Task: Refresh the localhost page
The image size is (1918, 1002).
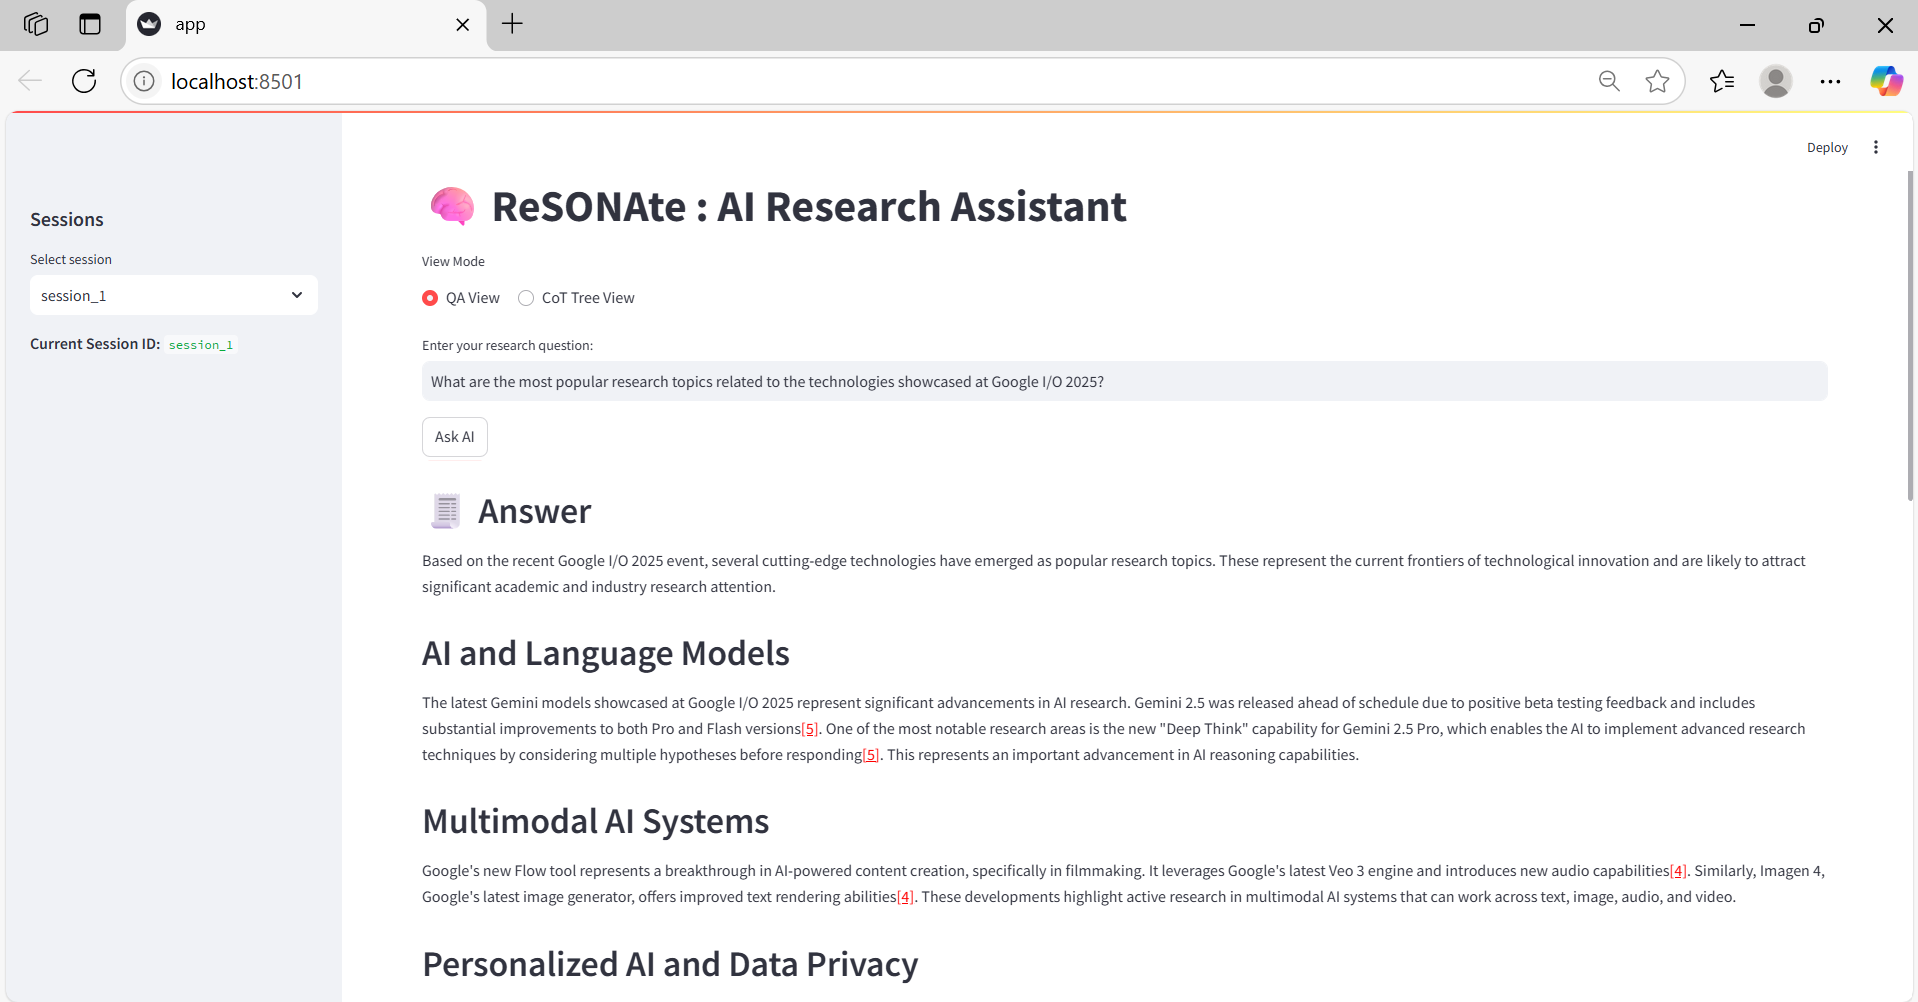Action: pyautogui.click(x=84, y=81)
